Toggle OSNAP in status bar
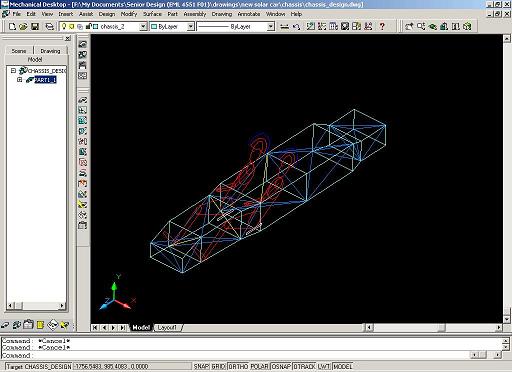The width and height of the screenshot is (512, 372). (281, 366)
